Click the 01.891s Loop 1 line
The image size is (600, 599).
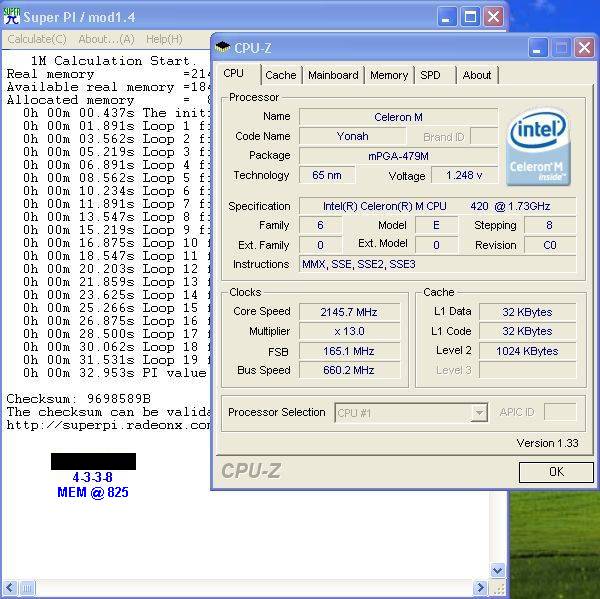[x=116, y=126]
